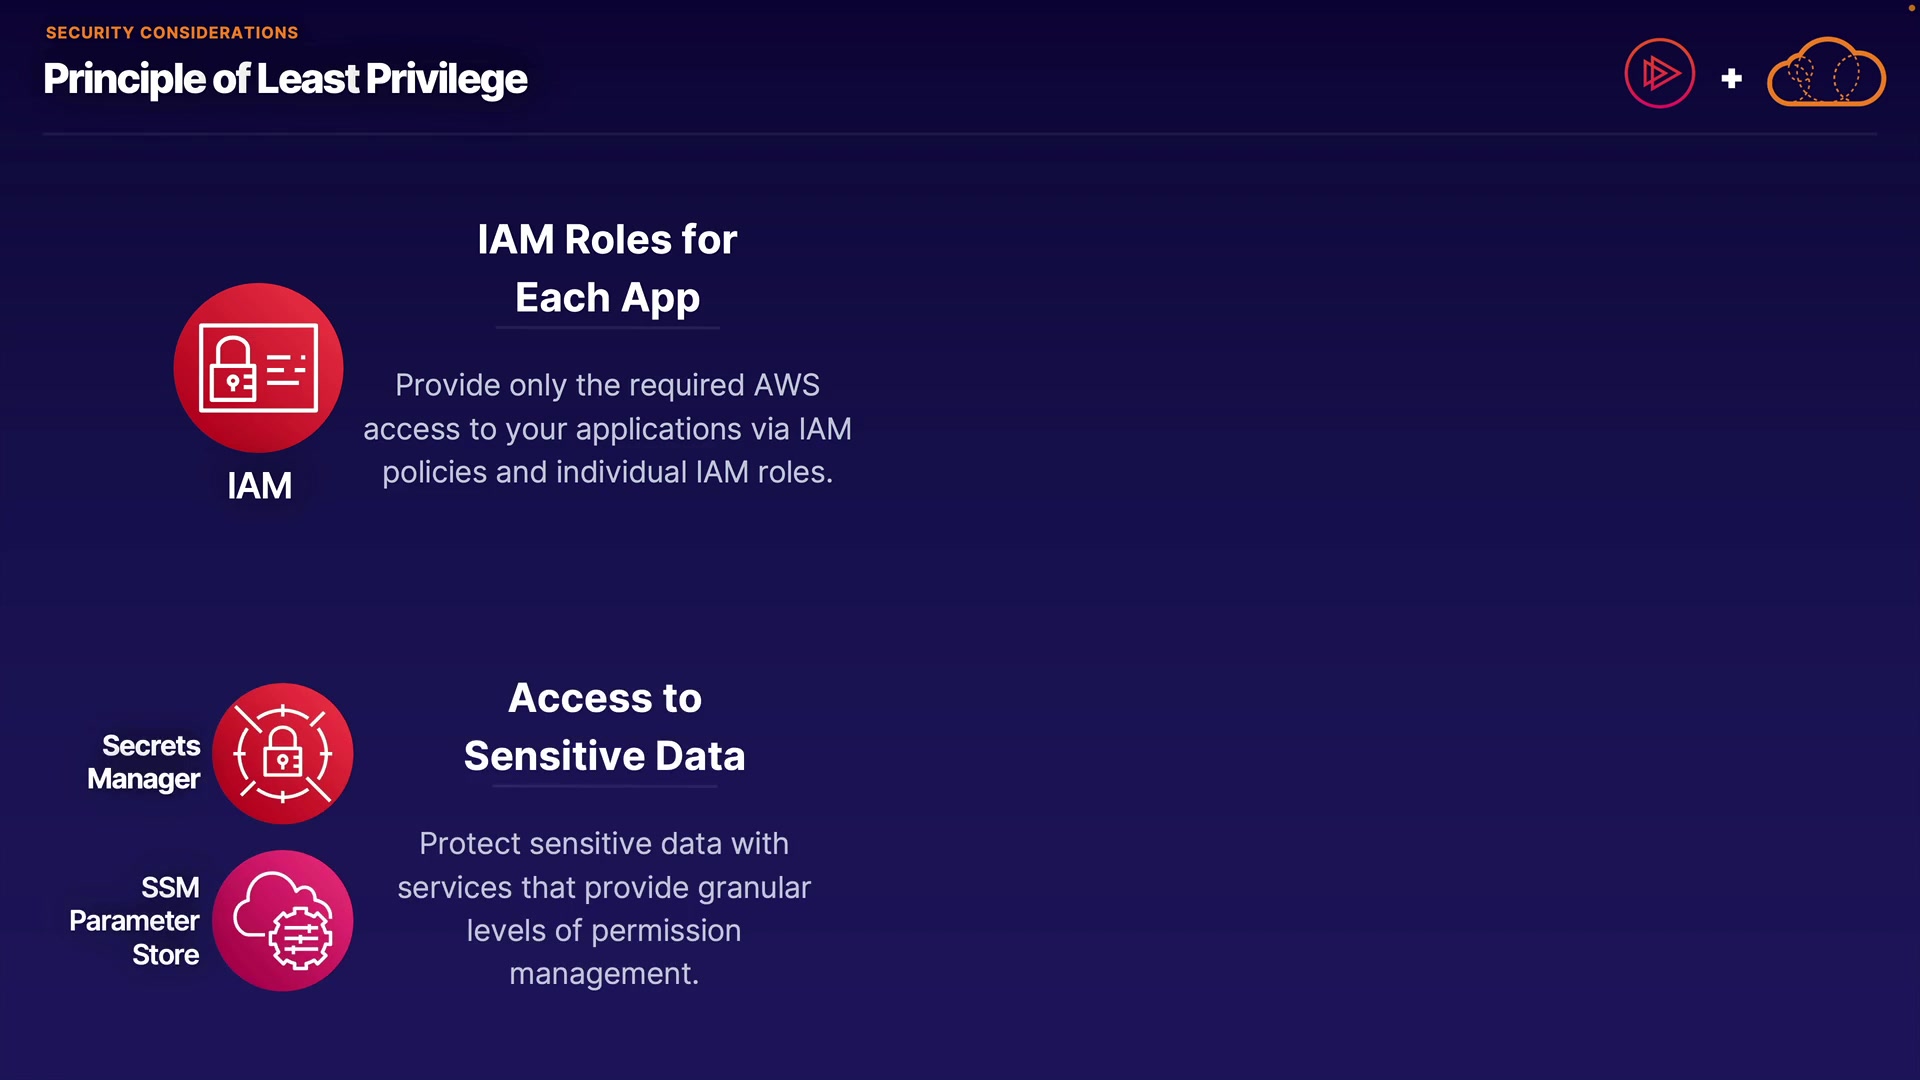Select the "SSM Parameter Store" label text

(x=135, y=921)
